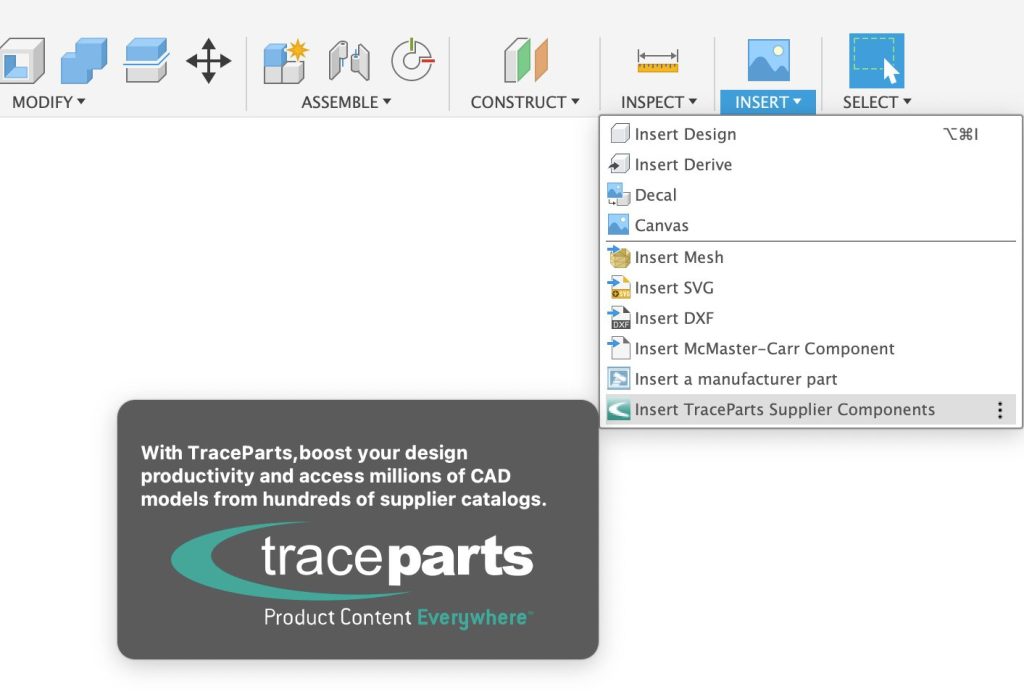1024x697 pixels.
Task: Collapse the INSERT dropdown menu
Action: click(x=768, y=102)
